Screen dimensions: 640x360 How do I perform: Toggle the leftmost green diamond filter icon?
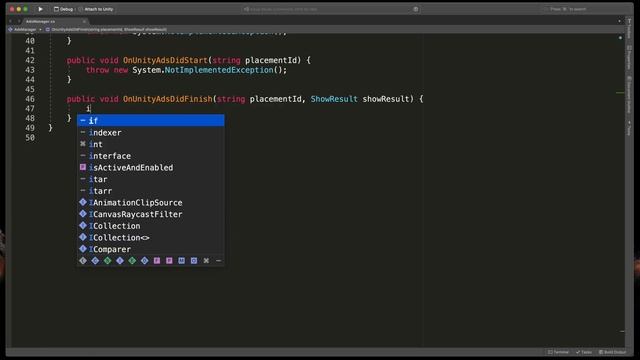(107, 260)
